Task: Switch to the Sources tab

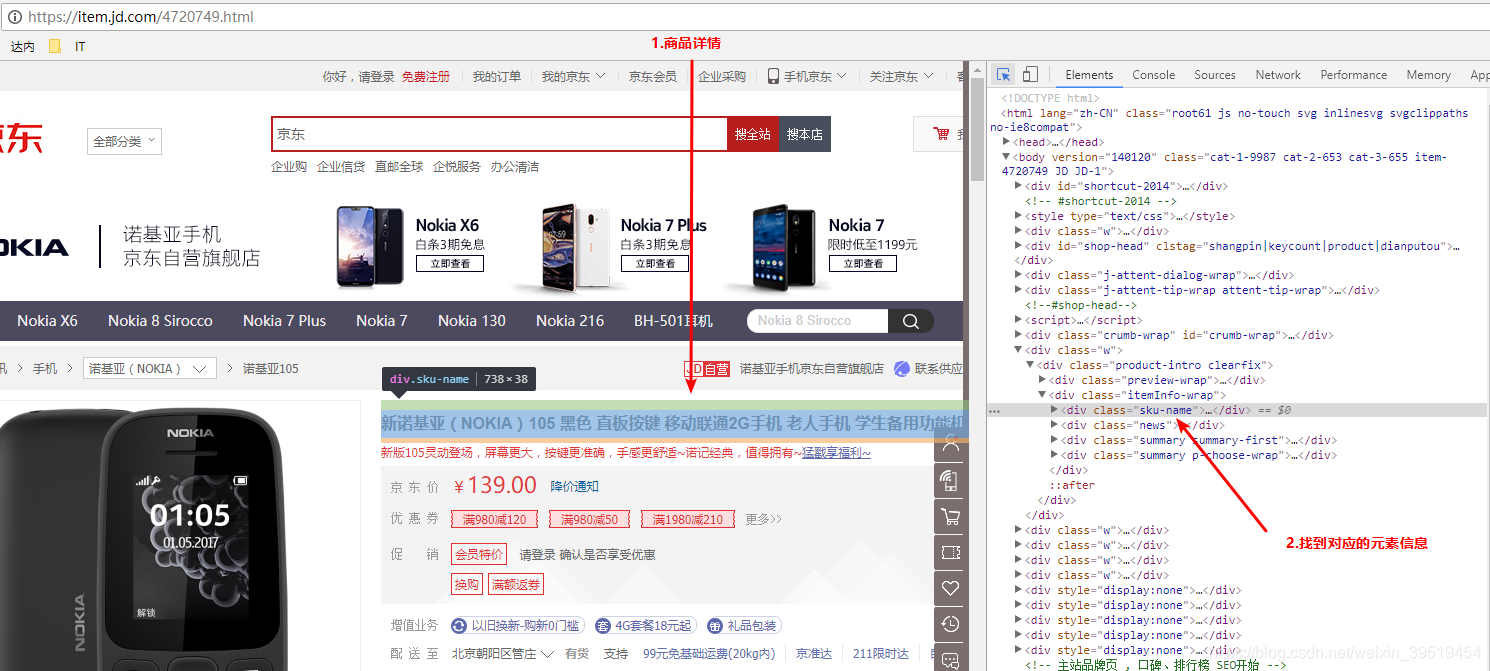Action: pyautogui.click(x=1215, y=75)
